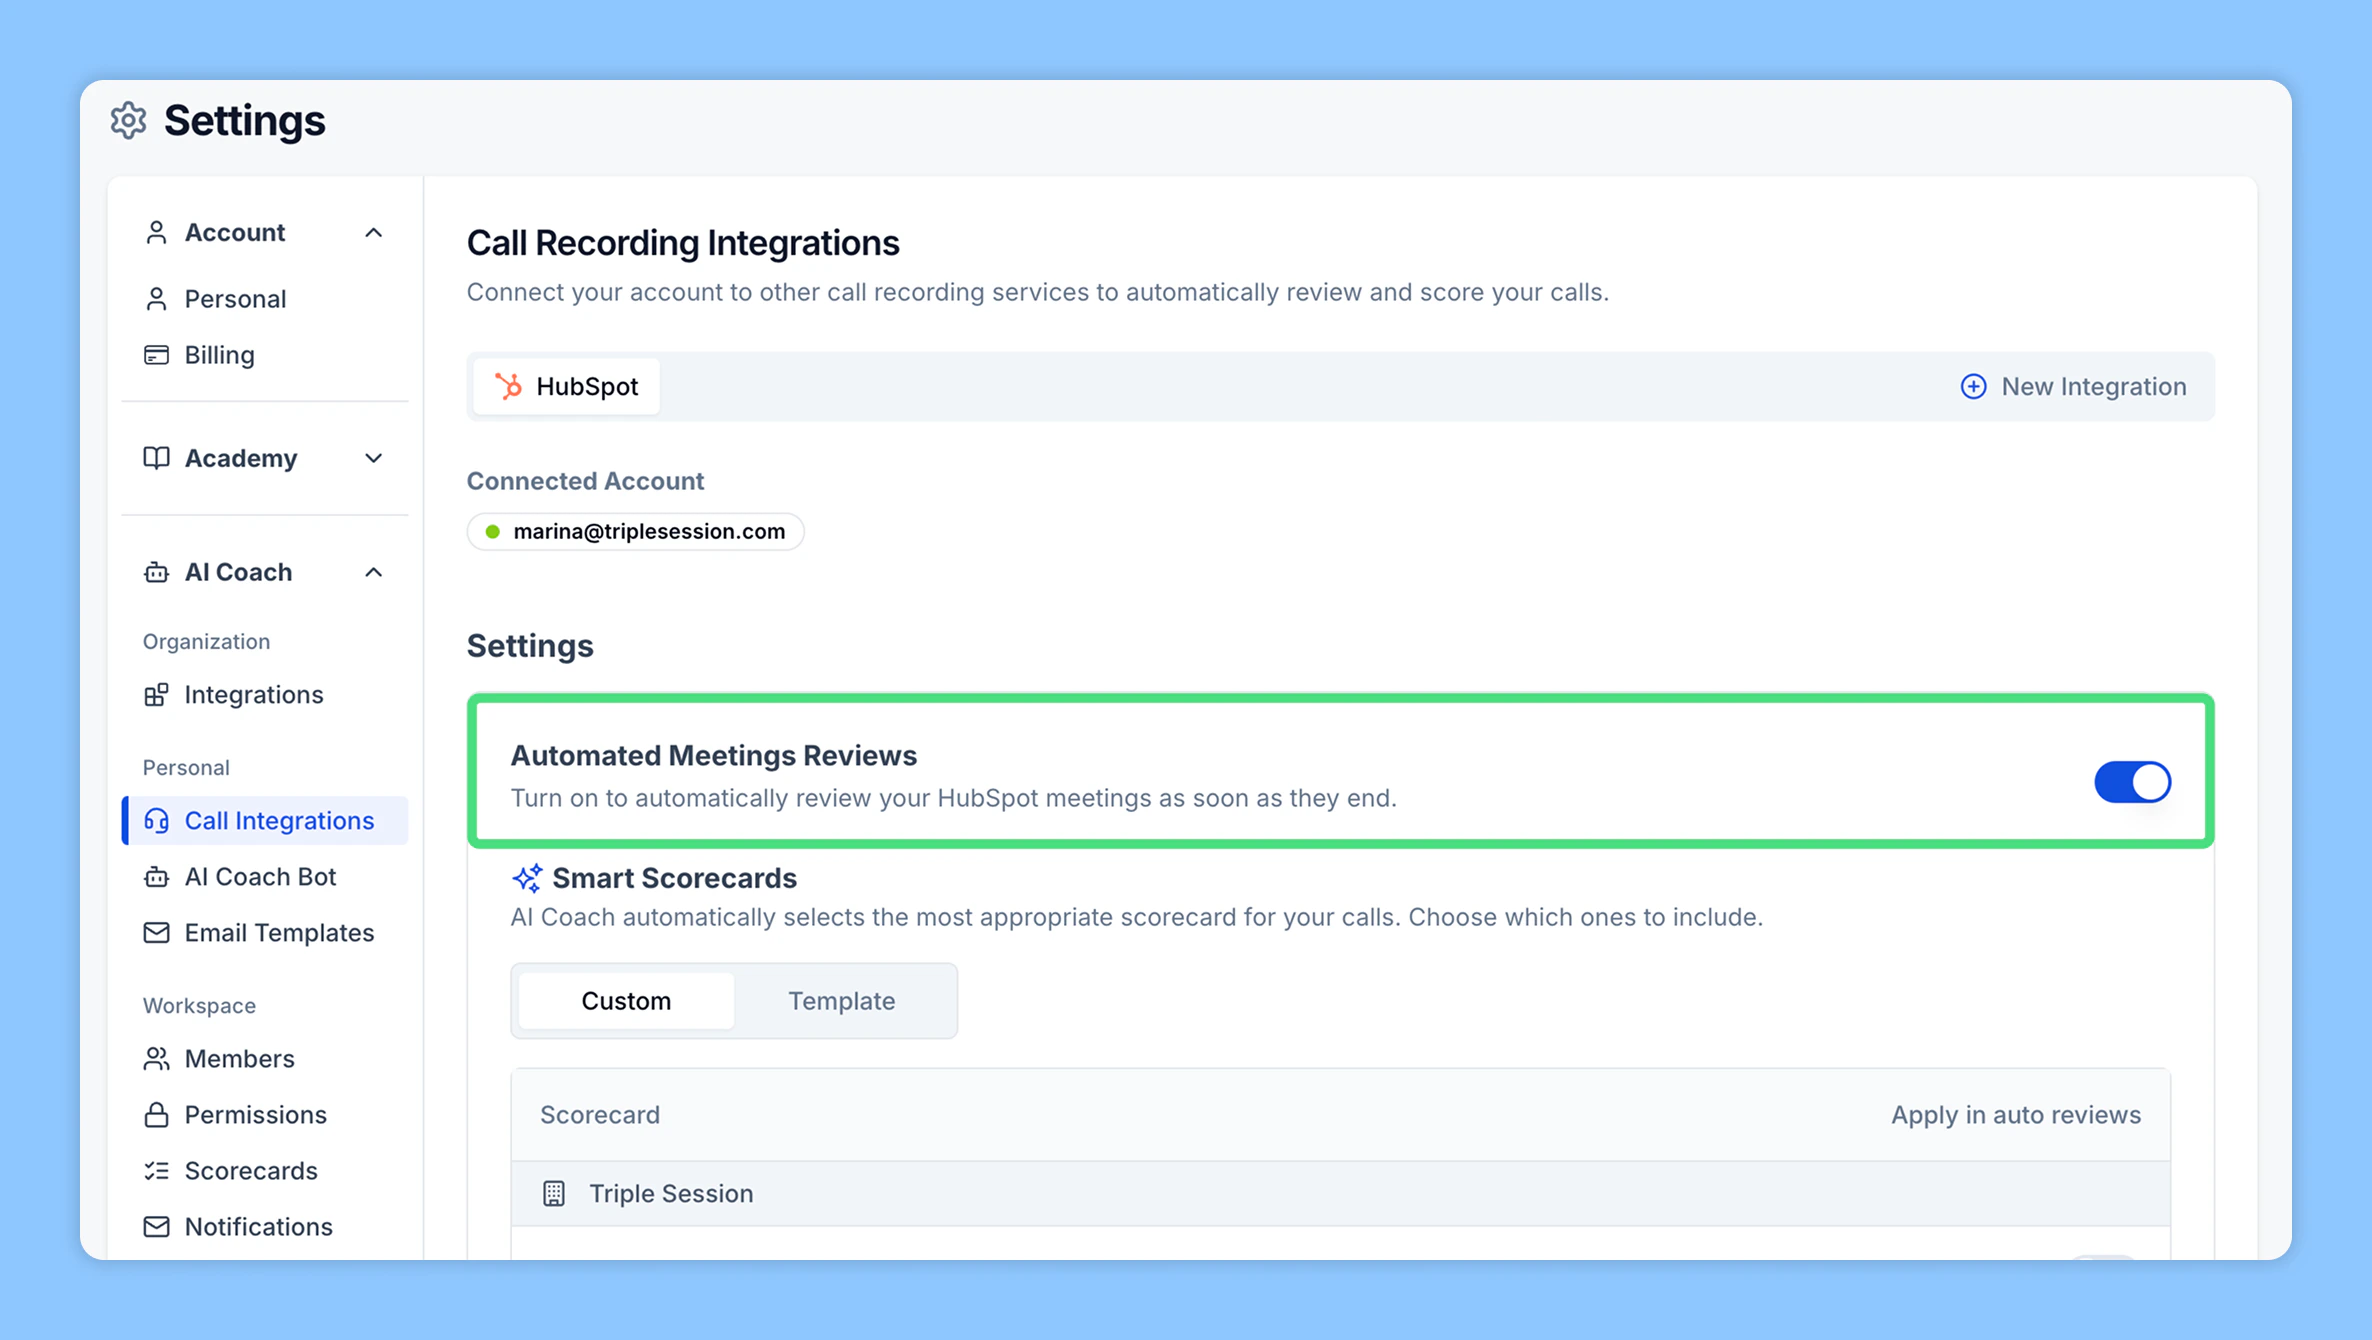Click the Account person icon
The height and width of the screenshot is (1340, 2372).
click(156, 232)
